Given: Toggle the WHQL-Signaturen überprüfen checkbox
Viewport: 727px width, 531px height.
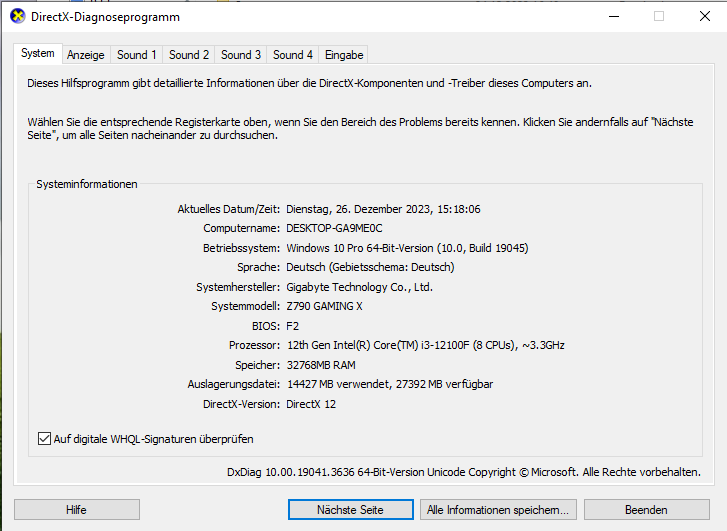Looking at the screenshot, I should [x=44, y=439].
